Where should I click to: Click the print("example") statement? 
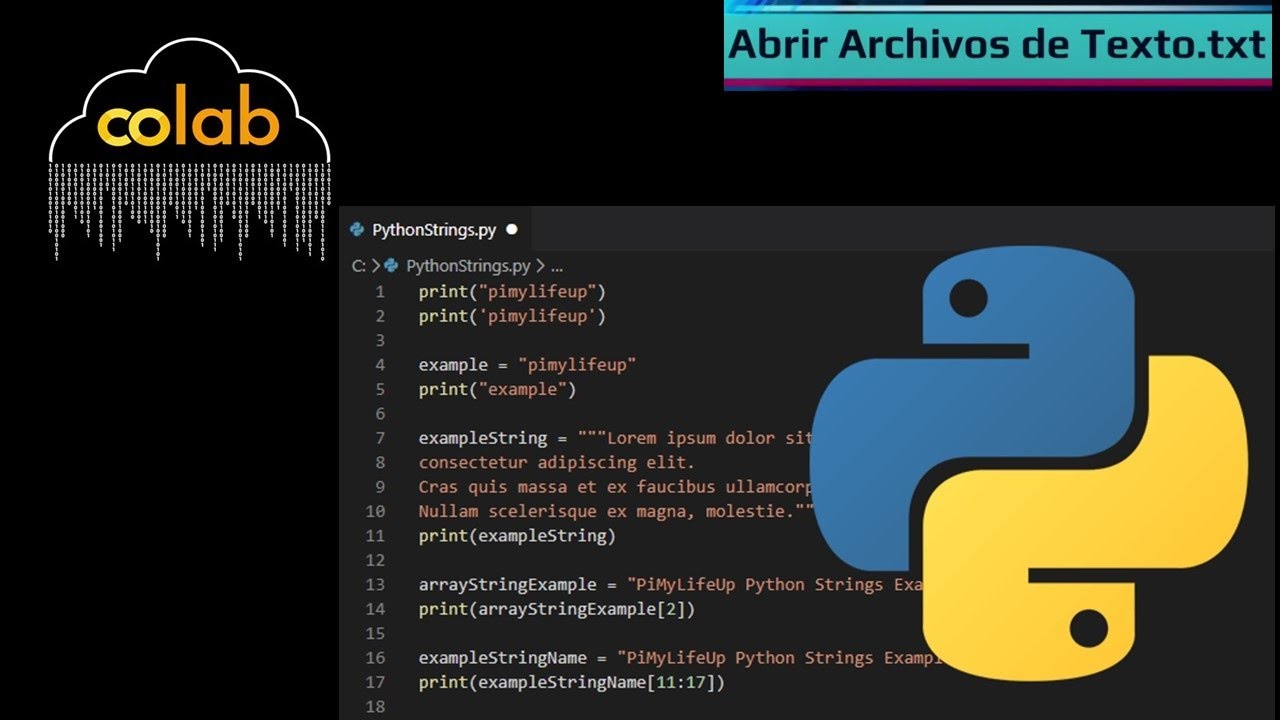(497, 389)
